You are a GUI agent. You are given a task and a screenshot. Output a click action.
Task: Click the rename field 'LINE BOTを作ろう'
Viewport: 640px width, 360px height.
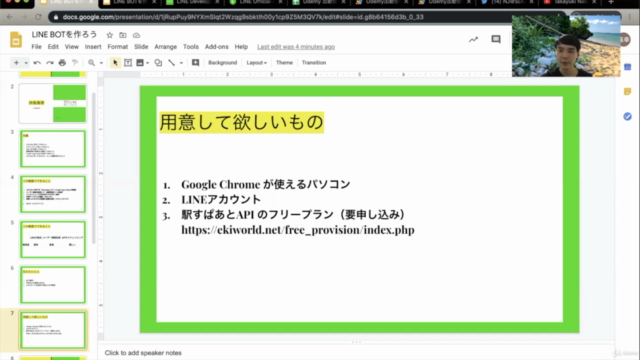[64, 35]
